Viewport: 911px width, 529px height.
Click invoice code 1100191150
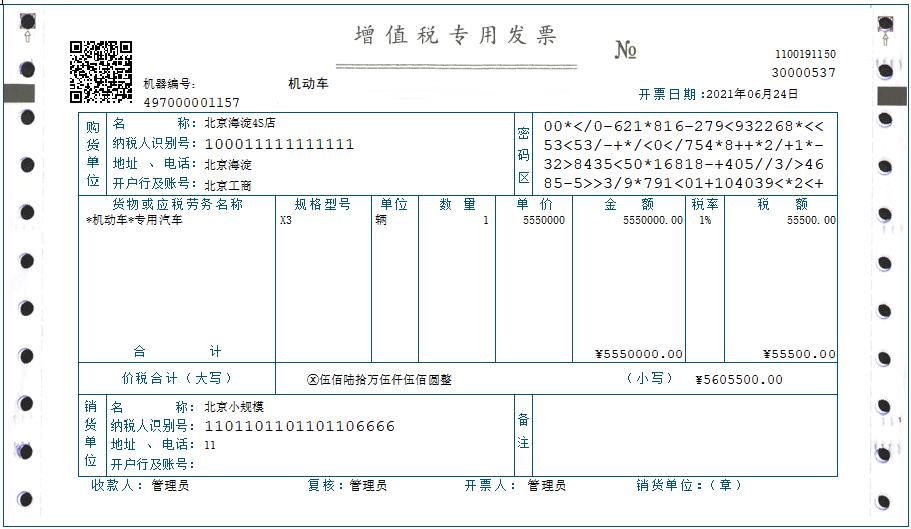(x=805, y=54)
